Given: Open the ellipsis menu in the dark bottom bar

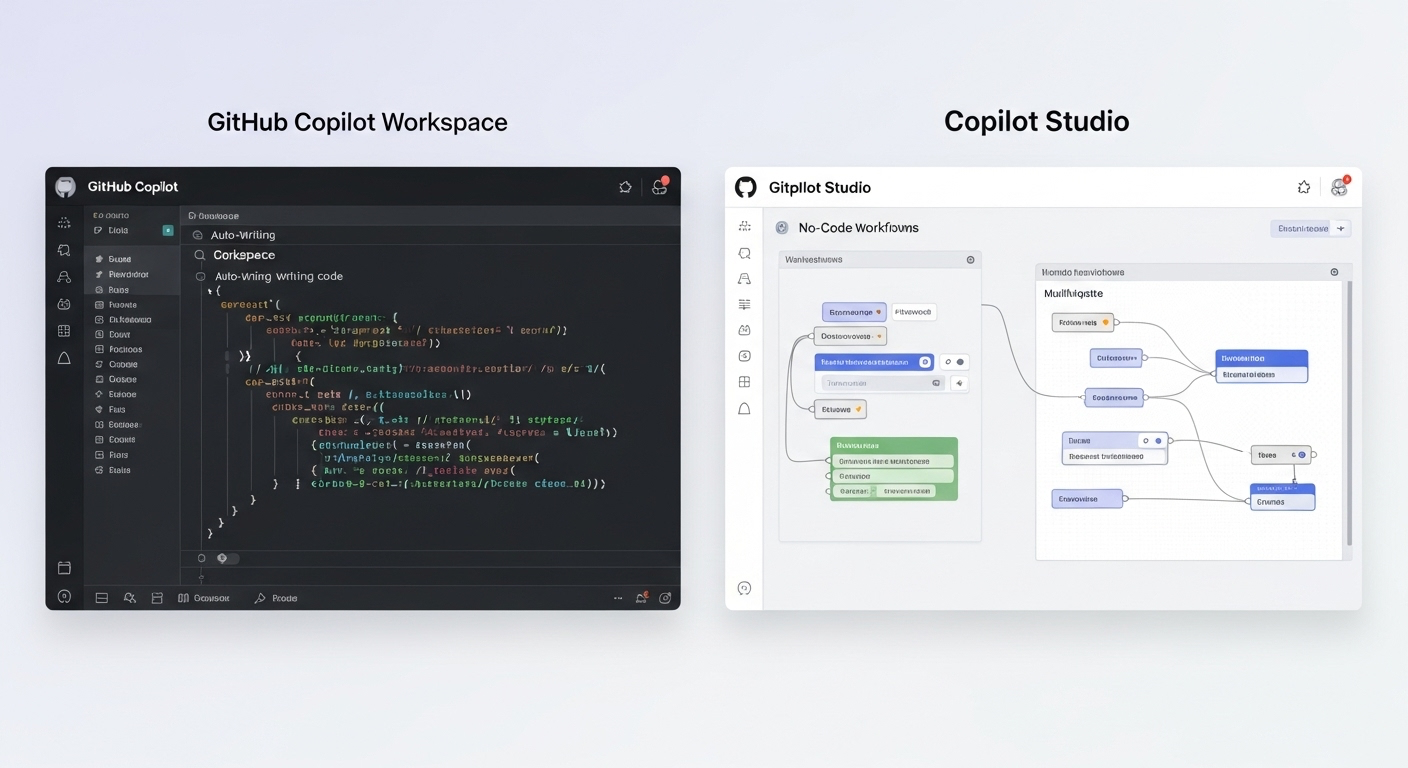Looking at the screenshot, I should point(618,598).
